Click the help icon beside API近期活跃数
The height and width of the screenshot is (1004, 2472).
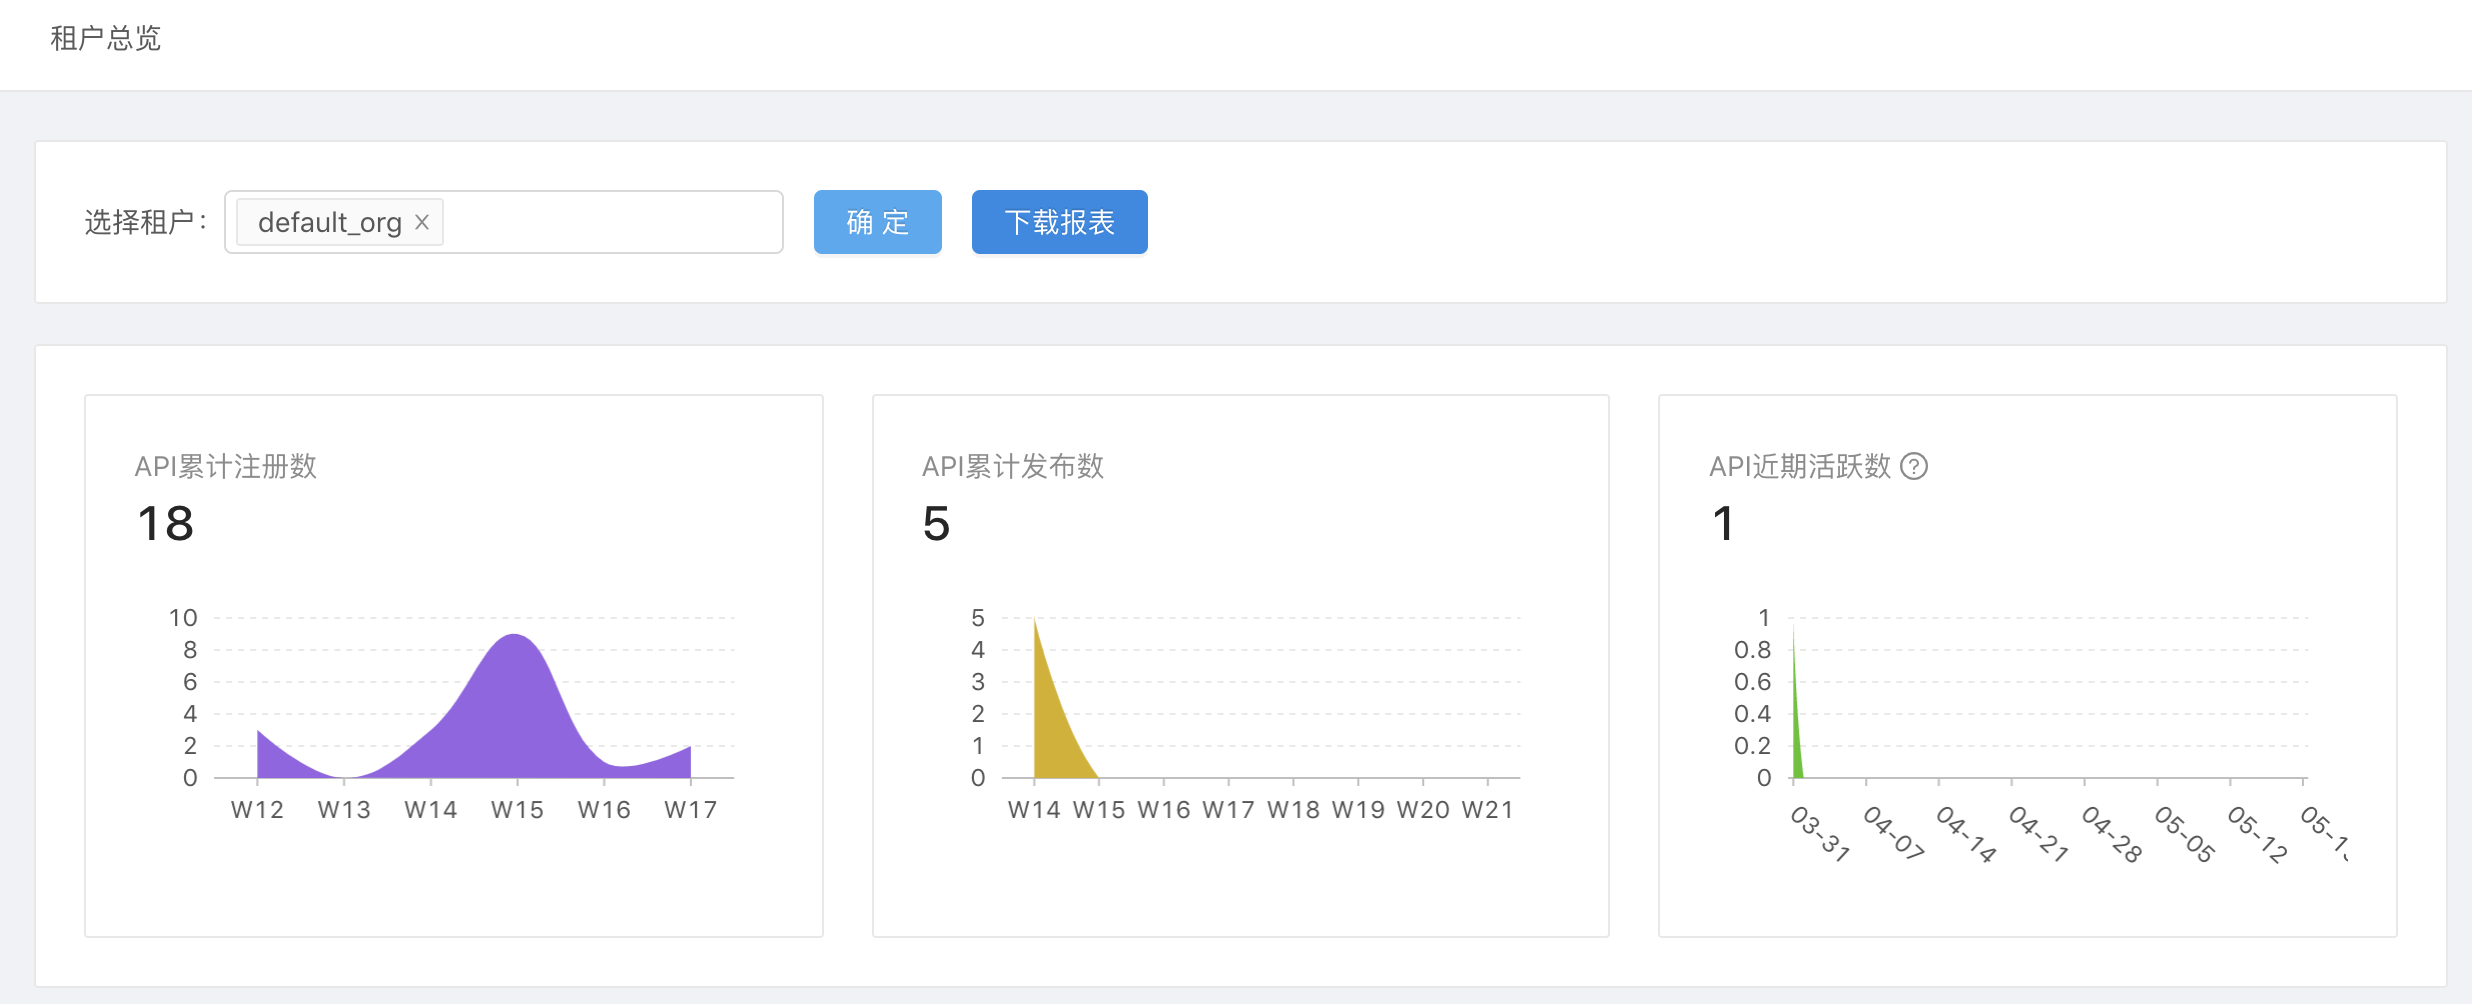tap(1913, 466)
